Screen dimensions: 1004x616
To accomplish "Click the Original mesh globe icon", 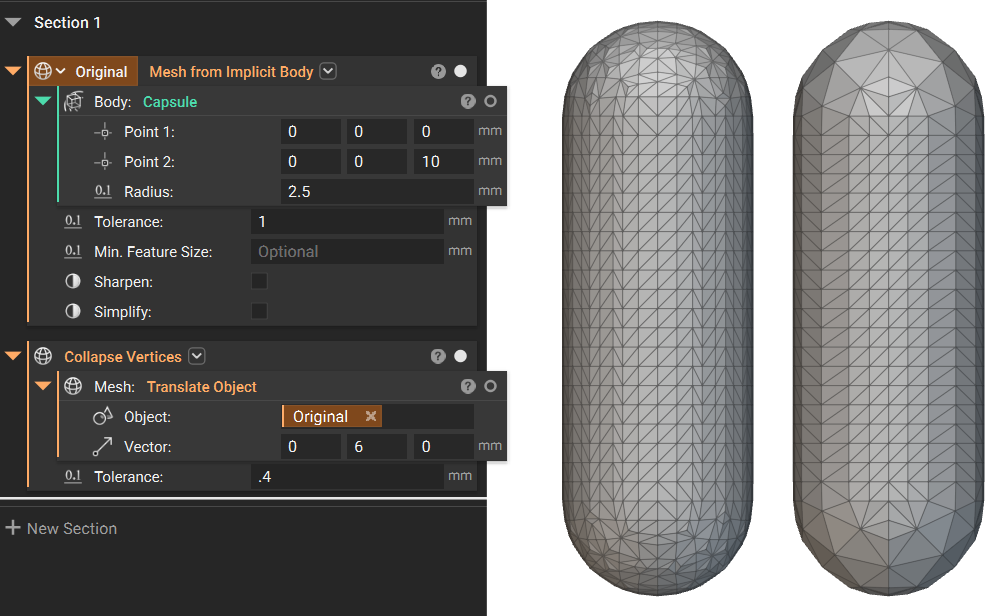I will coord(43,71).
